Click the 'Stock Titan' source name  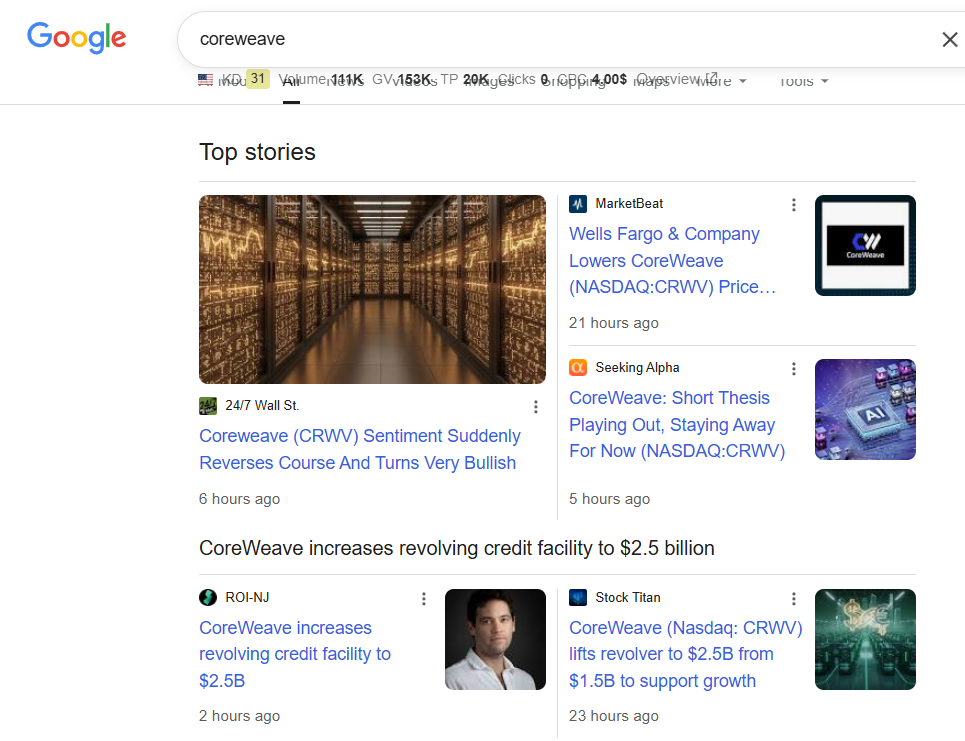pos(628,598)
